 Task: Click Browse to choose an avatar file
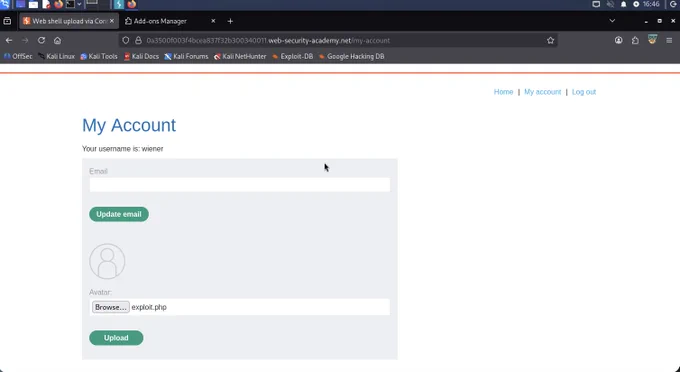tap(111, 307)
